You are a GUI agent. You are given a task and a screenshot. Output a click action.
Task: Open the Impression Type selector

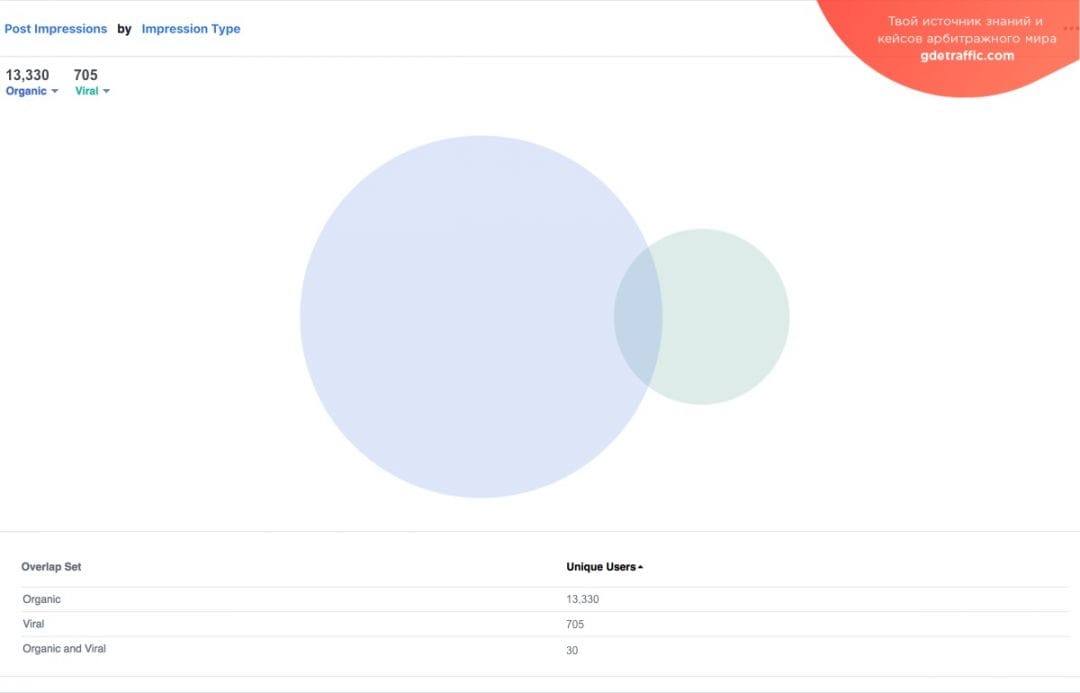(191, 29)
